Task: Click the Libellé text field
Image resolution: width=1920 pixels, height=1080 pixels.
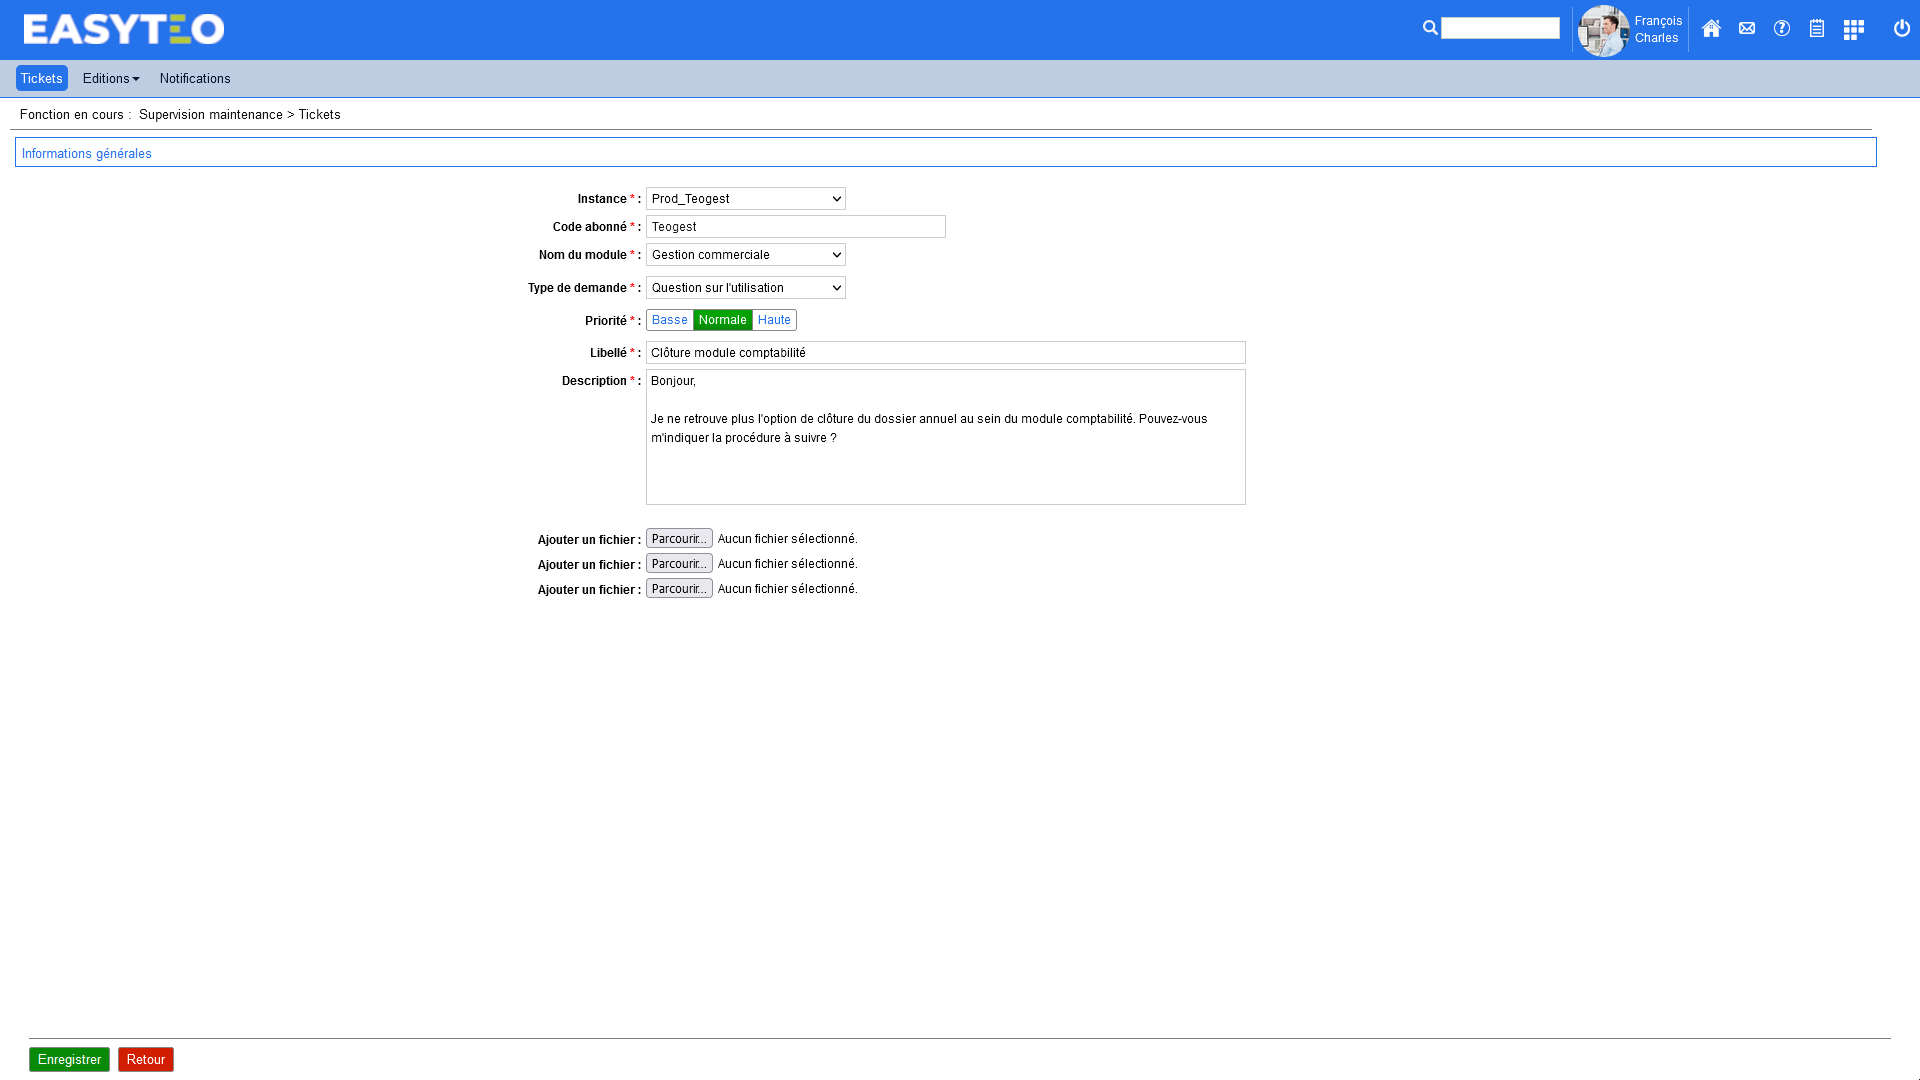Action: (945, 353)
